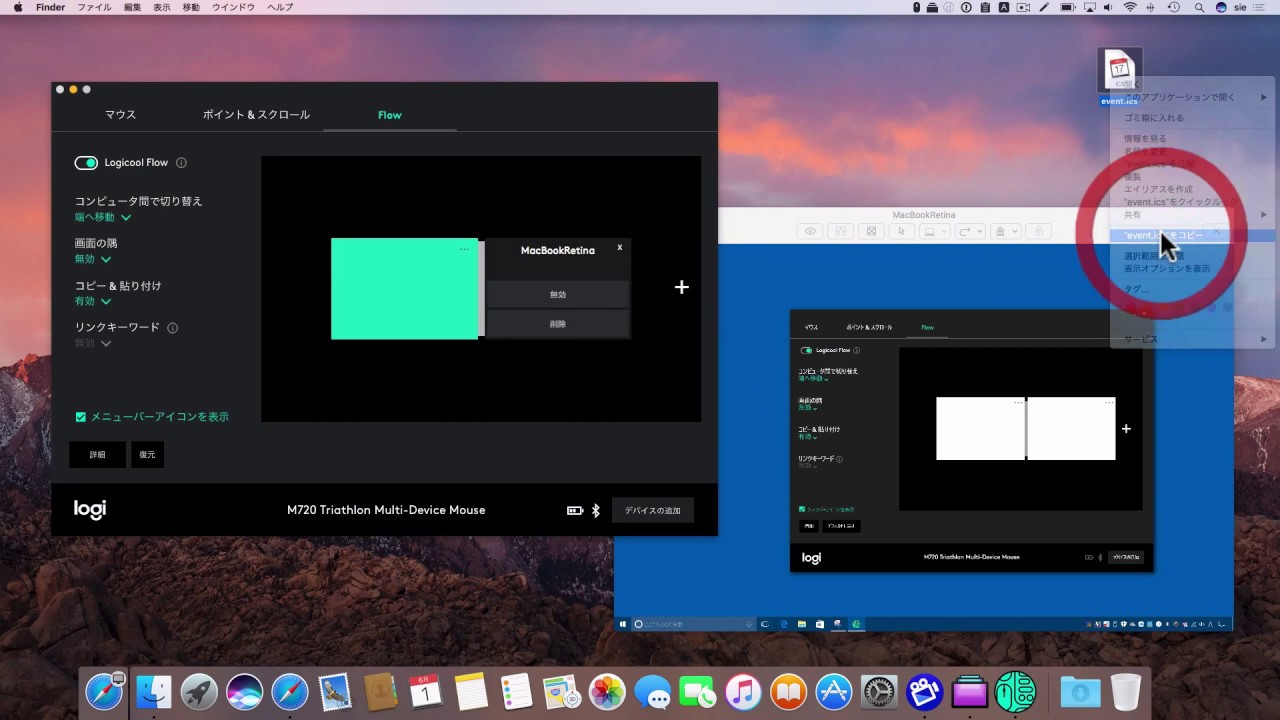Click the Wi-Fi icon in the menu bar
This screenshot has height=720, width=1280.
pyautogui.click(x=1130, y=7)
